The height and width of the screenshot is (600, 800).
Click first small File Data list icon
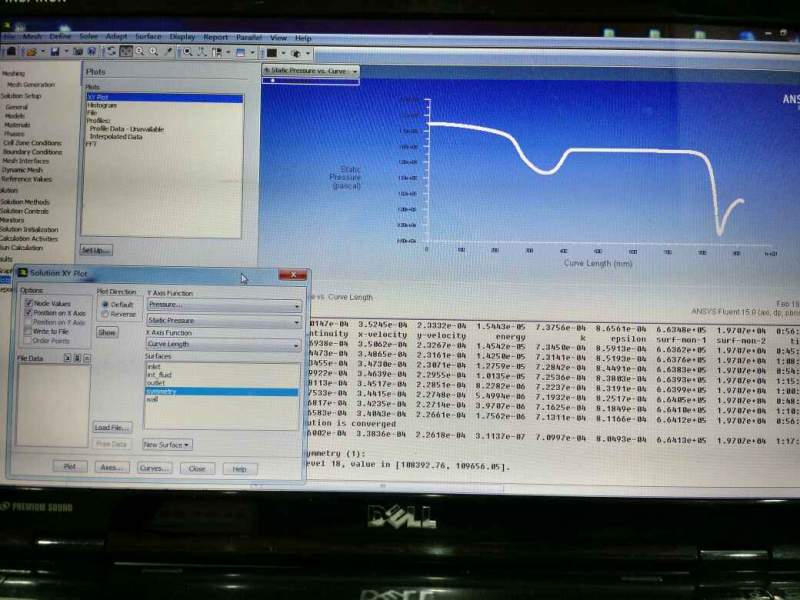[67, 358]
